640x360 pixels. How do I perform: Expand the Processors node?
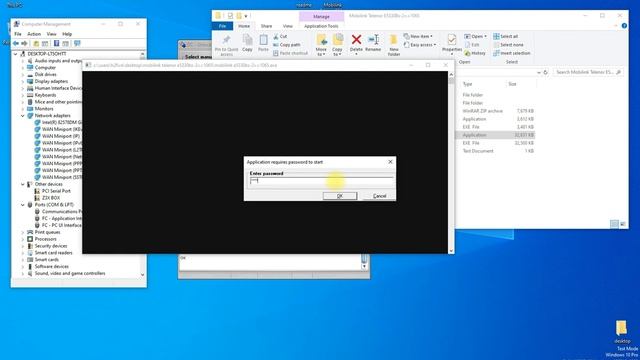tap(23, 239)
